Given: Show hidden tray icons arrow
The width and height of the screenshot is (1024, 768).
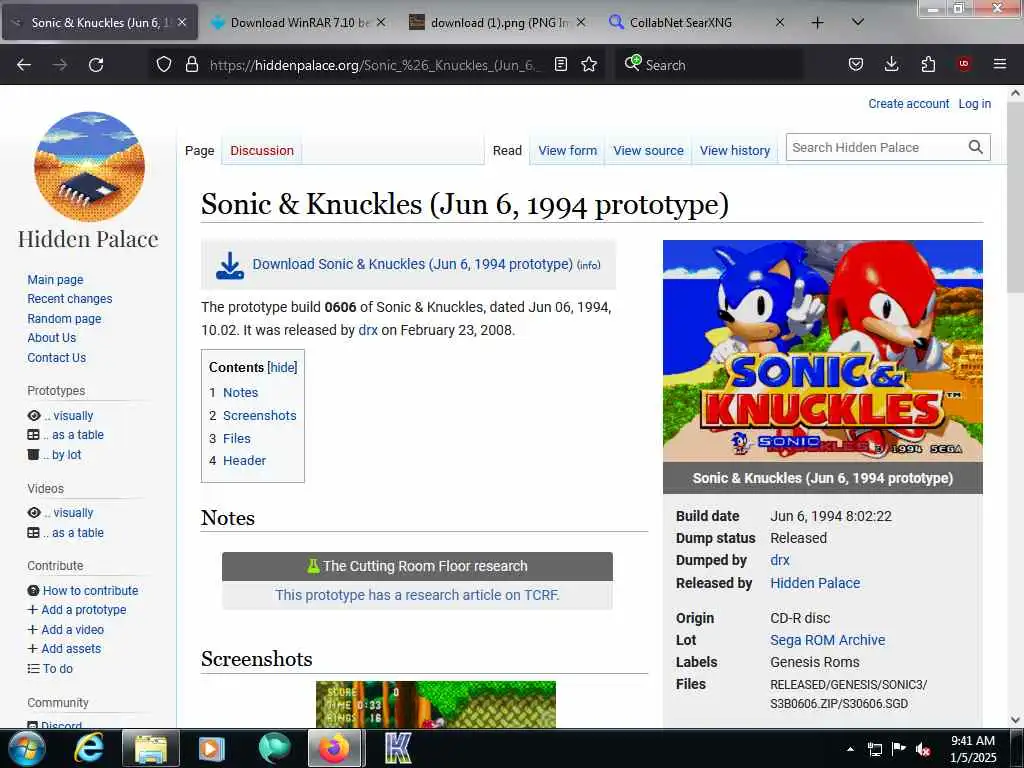Looking at the screenshot, I should 850,749.
